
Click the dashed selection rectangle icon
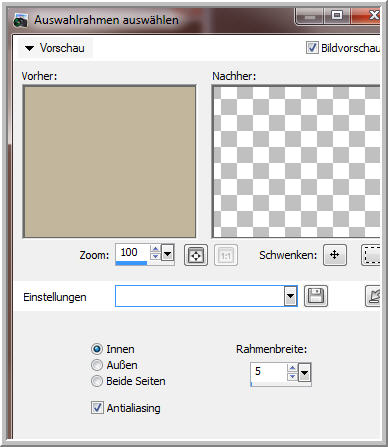coord(371,255)
